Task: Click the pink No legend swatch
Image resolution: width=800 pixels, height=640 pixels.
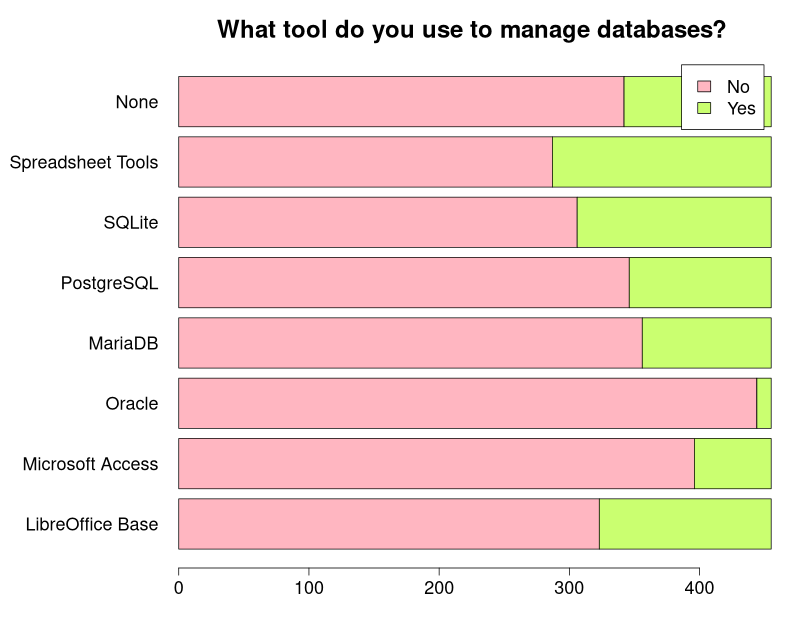Action: click(704, 86)
